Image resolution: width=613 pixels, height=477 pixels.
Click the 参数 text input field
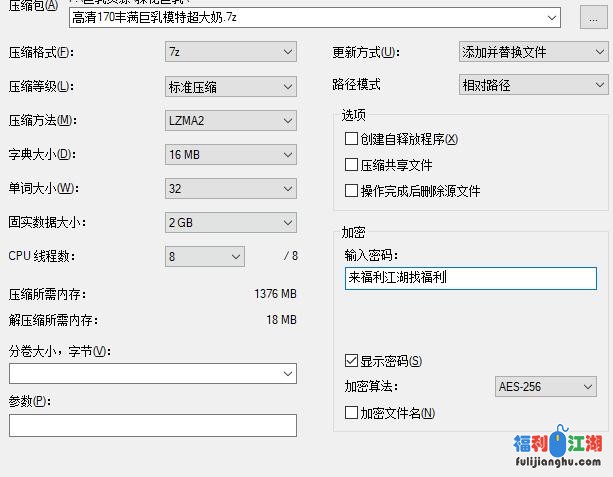coord(153,425)
